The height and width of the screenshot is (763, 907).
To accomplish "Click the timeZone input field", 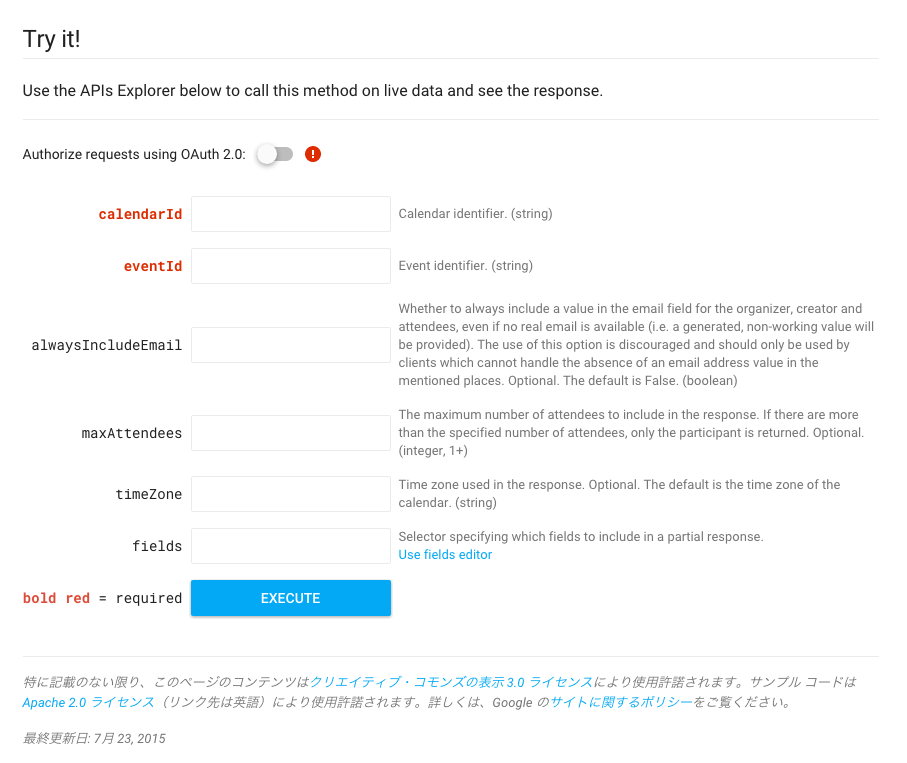I will tap(290, 493).
